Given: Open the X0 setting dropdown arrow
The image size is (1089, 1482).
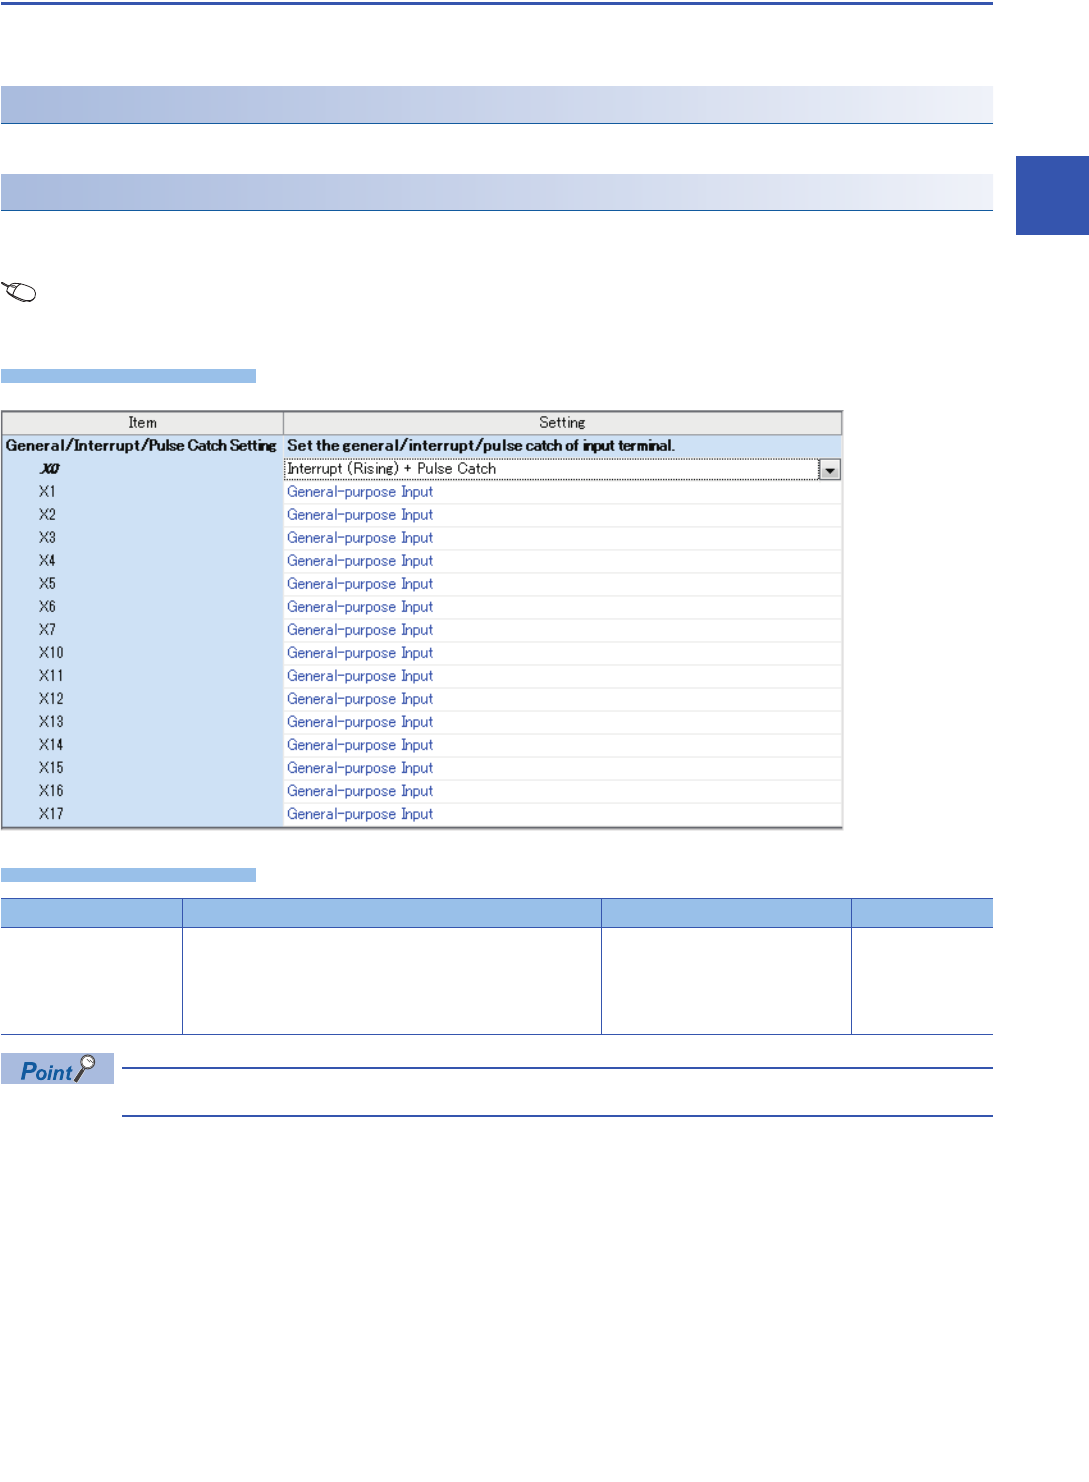Looking at the screenshot, I should coord(829,470).
